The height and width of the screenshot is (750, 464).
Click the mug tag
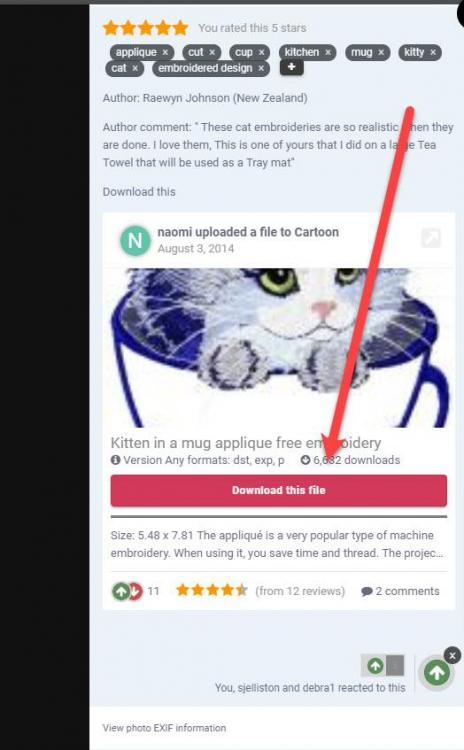point(362,52)
